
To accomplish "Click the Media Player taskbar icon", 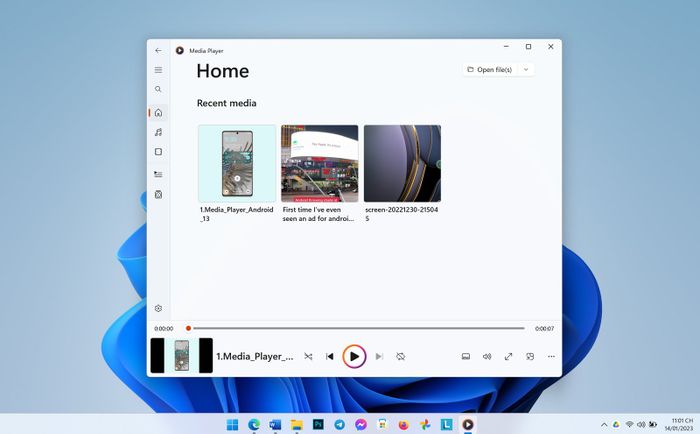I will pos(468,425).
